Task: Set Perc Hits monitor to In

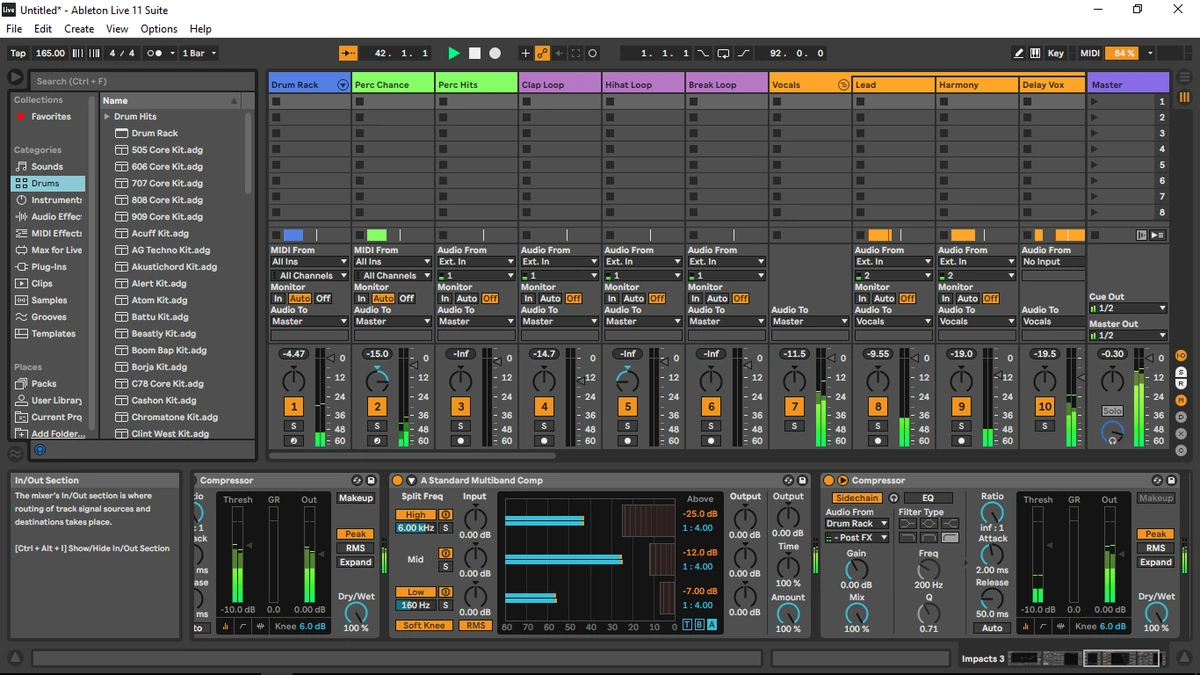Action: pos(444,298)
